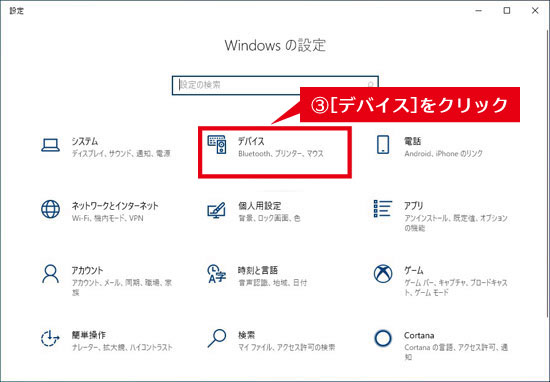Screen dimensions: 550x382
Task: Select the 検索 category title
Action: pyautogui.click(x=247, y=335)
